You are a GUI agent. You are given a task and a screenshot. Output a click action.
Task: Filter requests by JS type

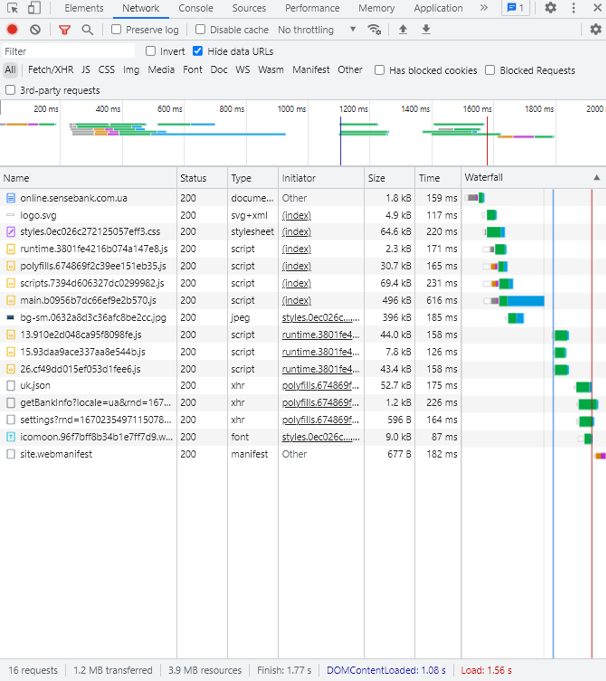86,70
